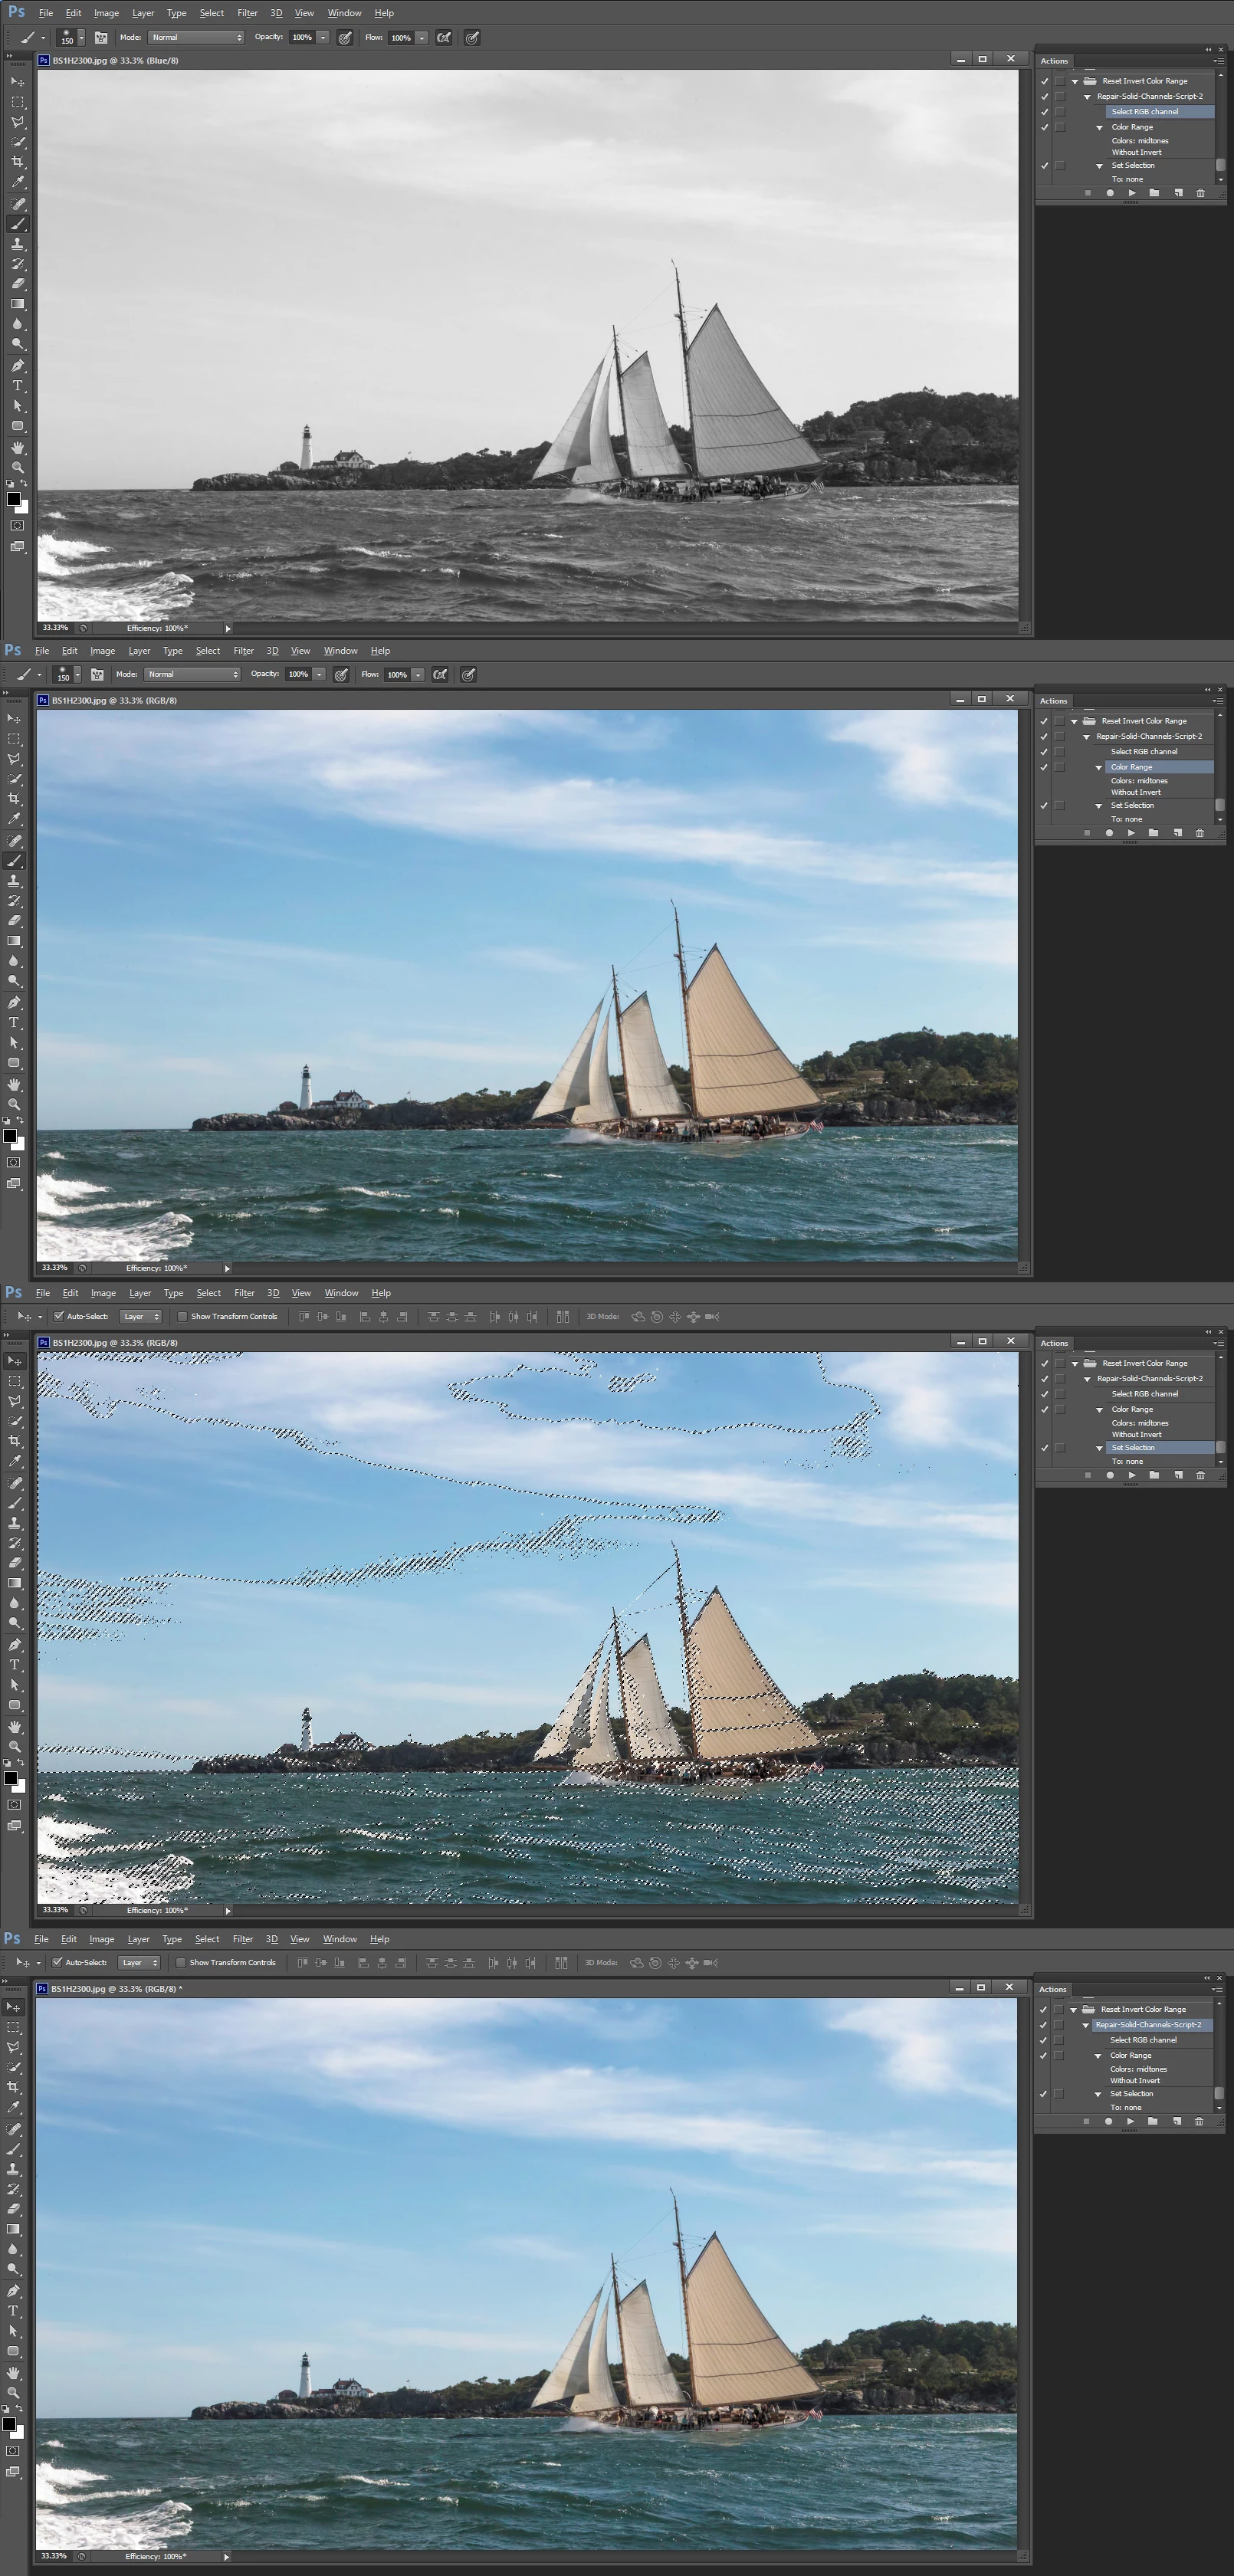Pick the Crop tool in the Blue/8 window
This screenshot has width=1234, height=2576.
click(x=17, y=162)
